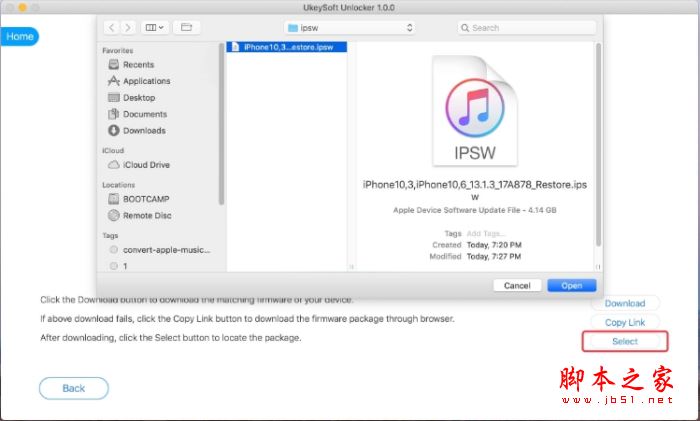Click the Search field in file dialog
The height and width of the screenshot is (421, 700).
tap(527, 28)
